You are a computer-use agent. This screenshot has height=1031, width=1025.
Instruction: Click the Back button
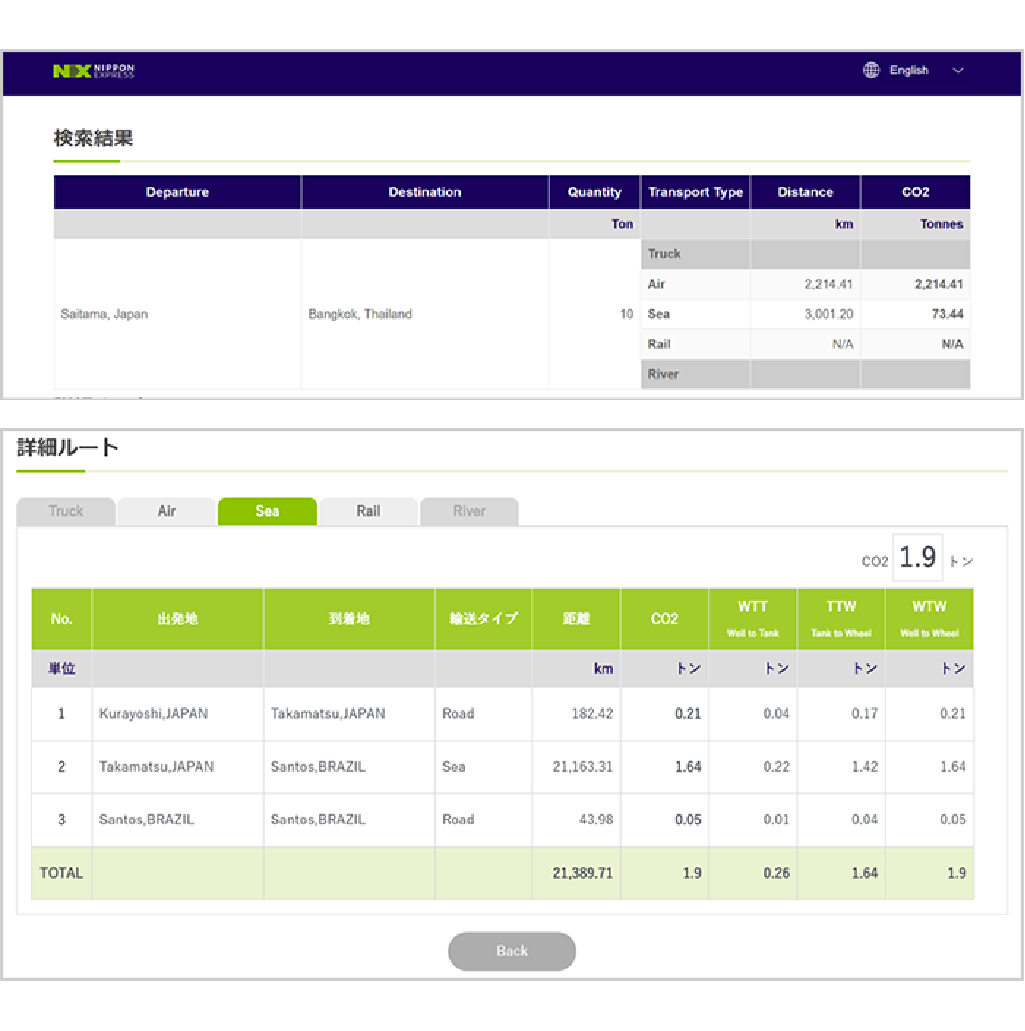pos(512,951)
